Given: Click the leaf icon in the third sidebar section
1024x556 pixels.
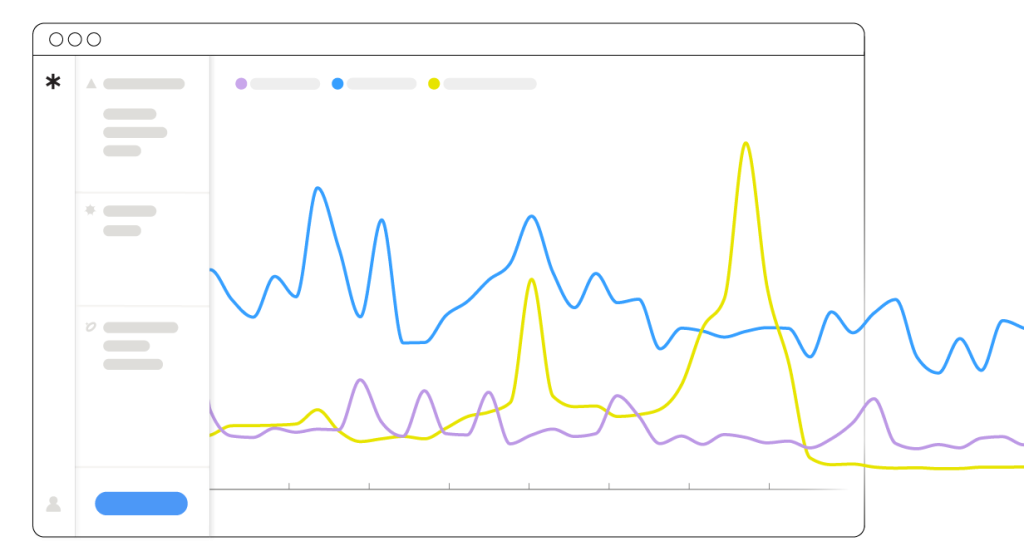Looking at the screenshot, I should (x=91, y=327).
